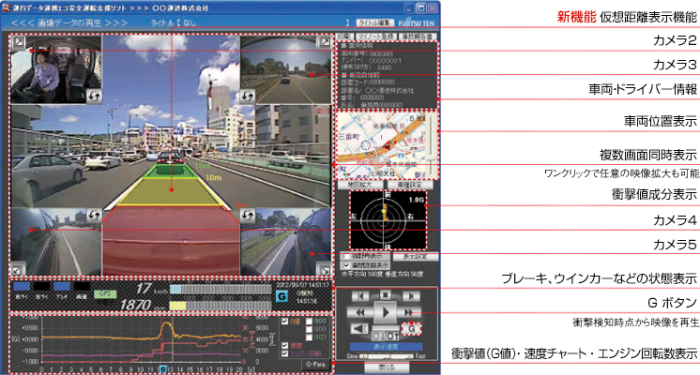Image resolution: width=700 pixels, height=375 pixels.
Task: Enlarge the top-right rear camera view
Action: (x=325, y=42)
